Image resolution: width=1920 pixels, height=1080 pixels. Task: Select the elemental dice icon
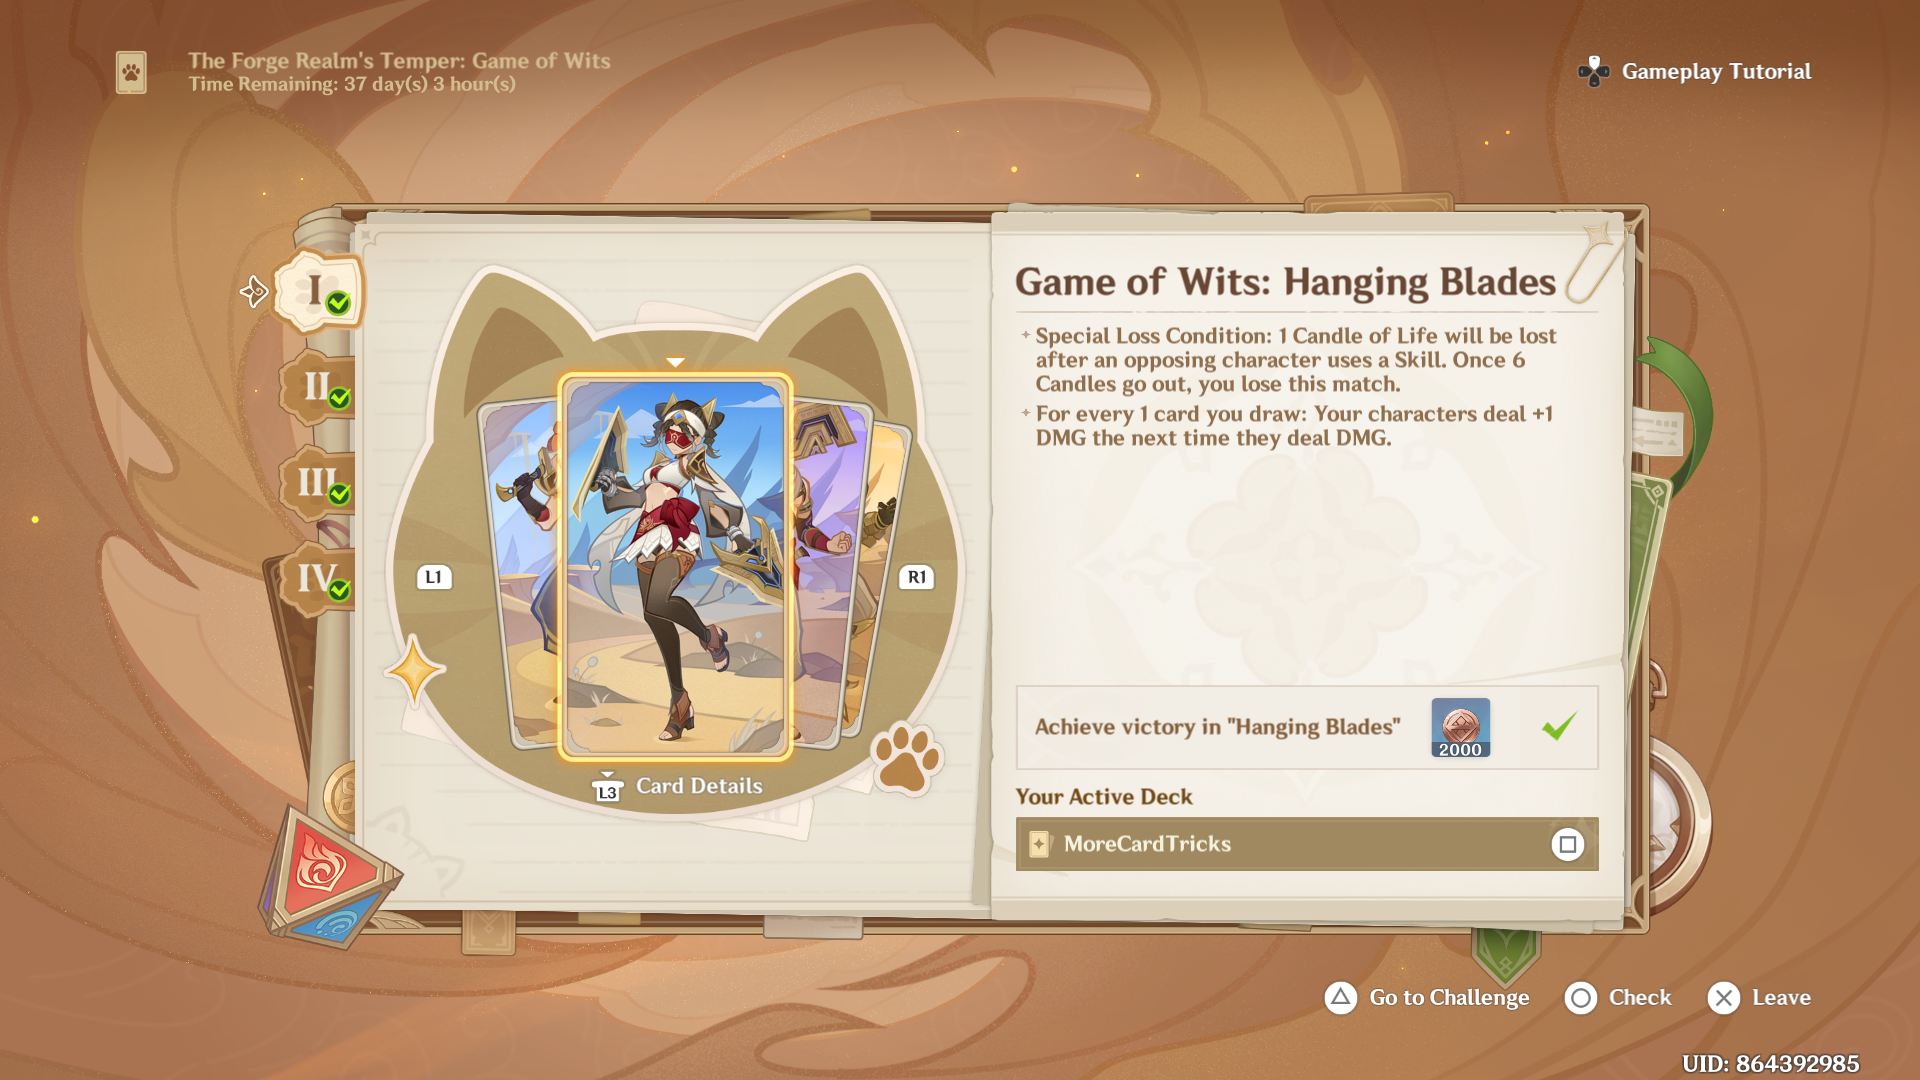328,876
